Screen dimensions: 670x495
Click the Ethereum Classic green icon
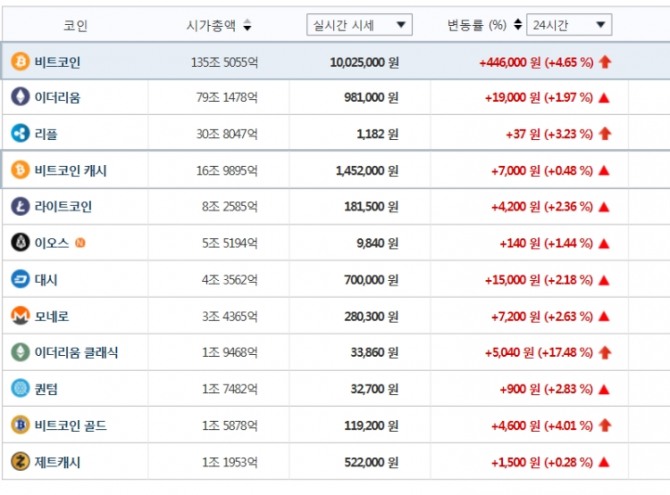[20, 352]
